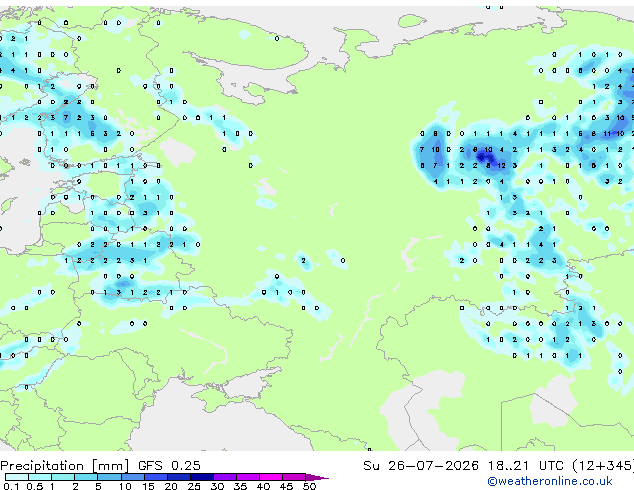Click the '20' legend scale label
The width and height of the screenshot is (634, 490).
tap(171, 486)
